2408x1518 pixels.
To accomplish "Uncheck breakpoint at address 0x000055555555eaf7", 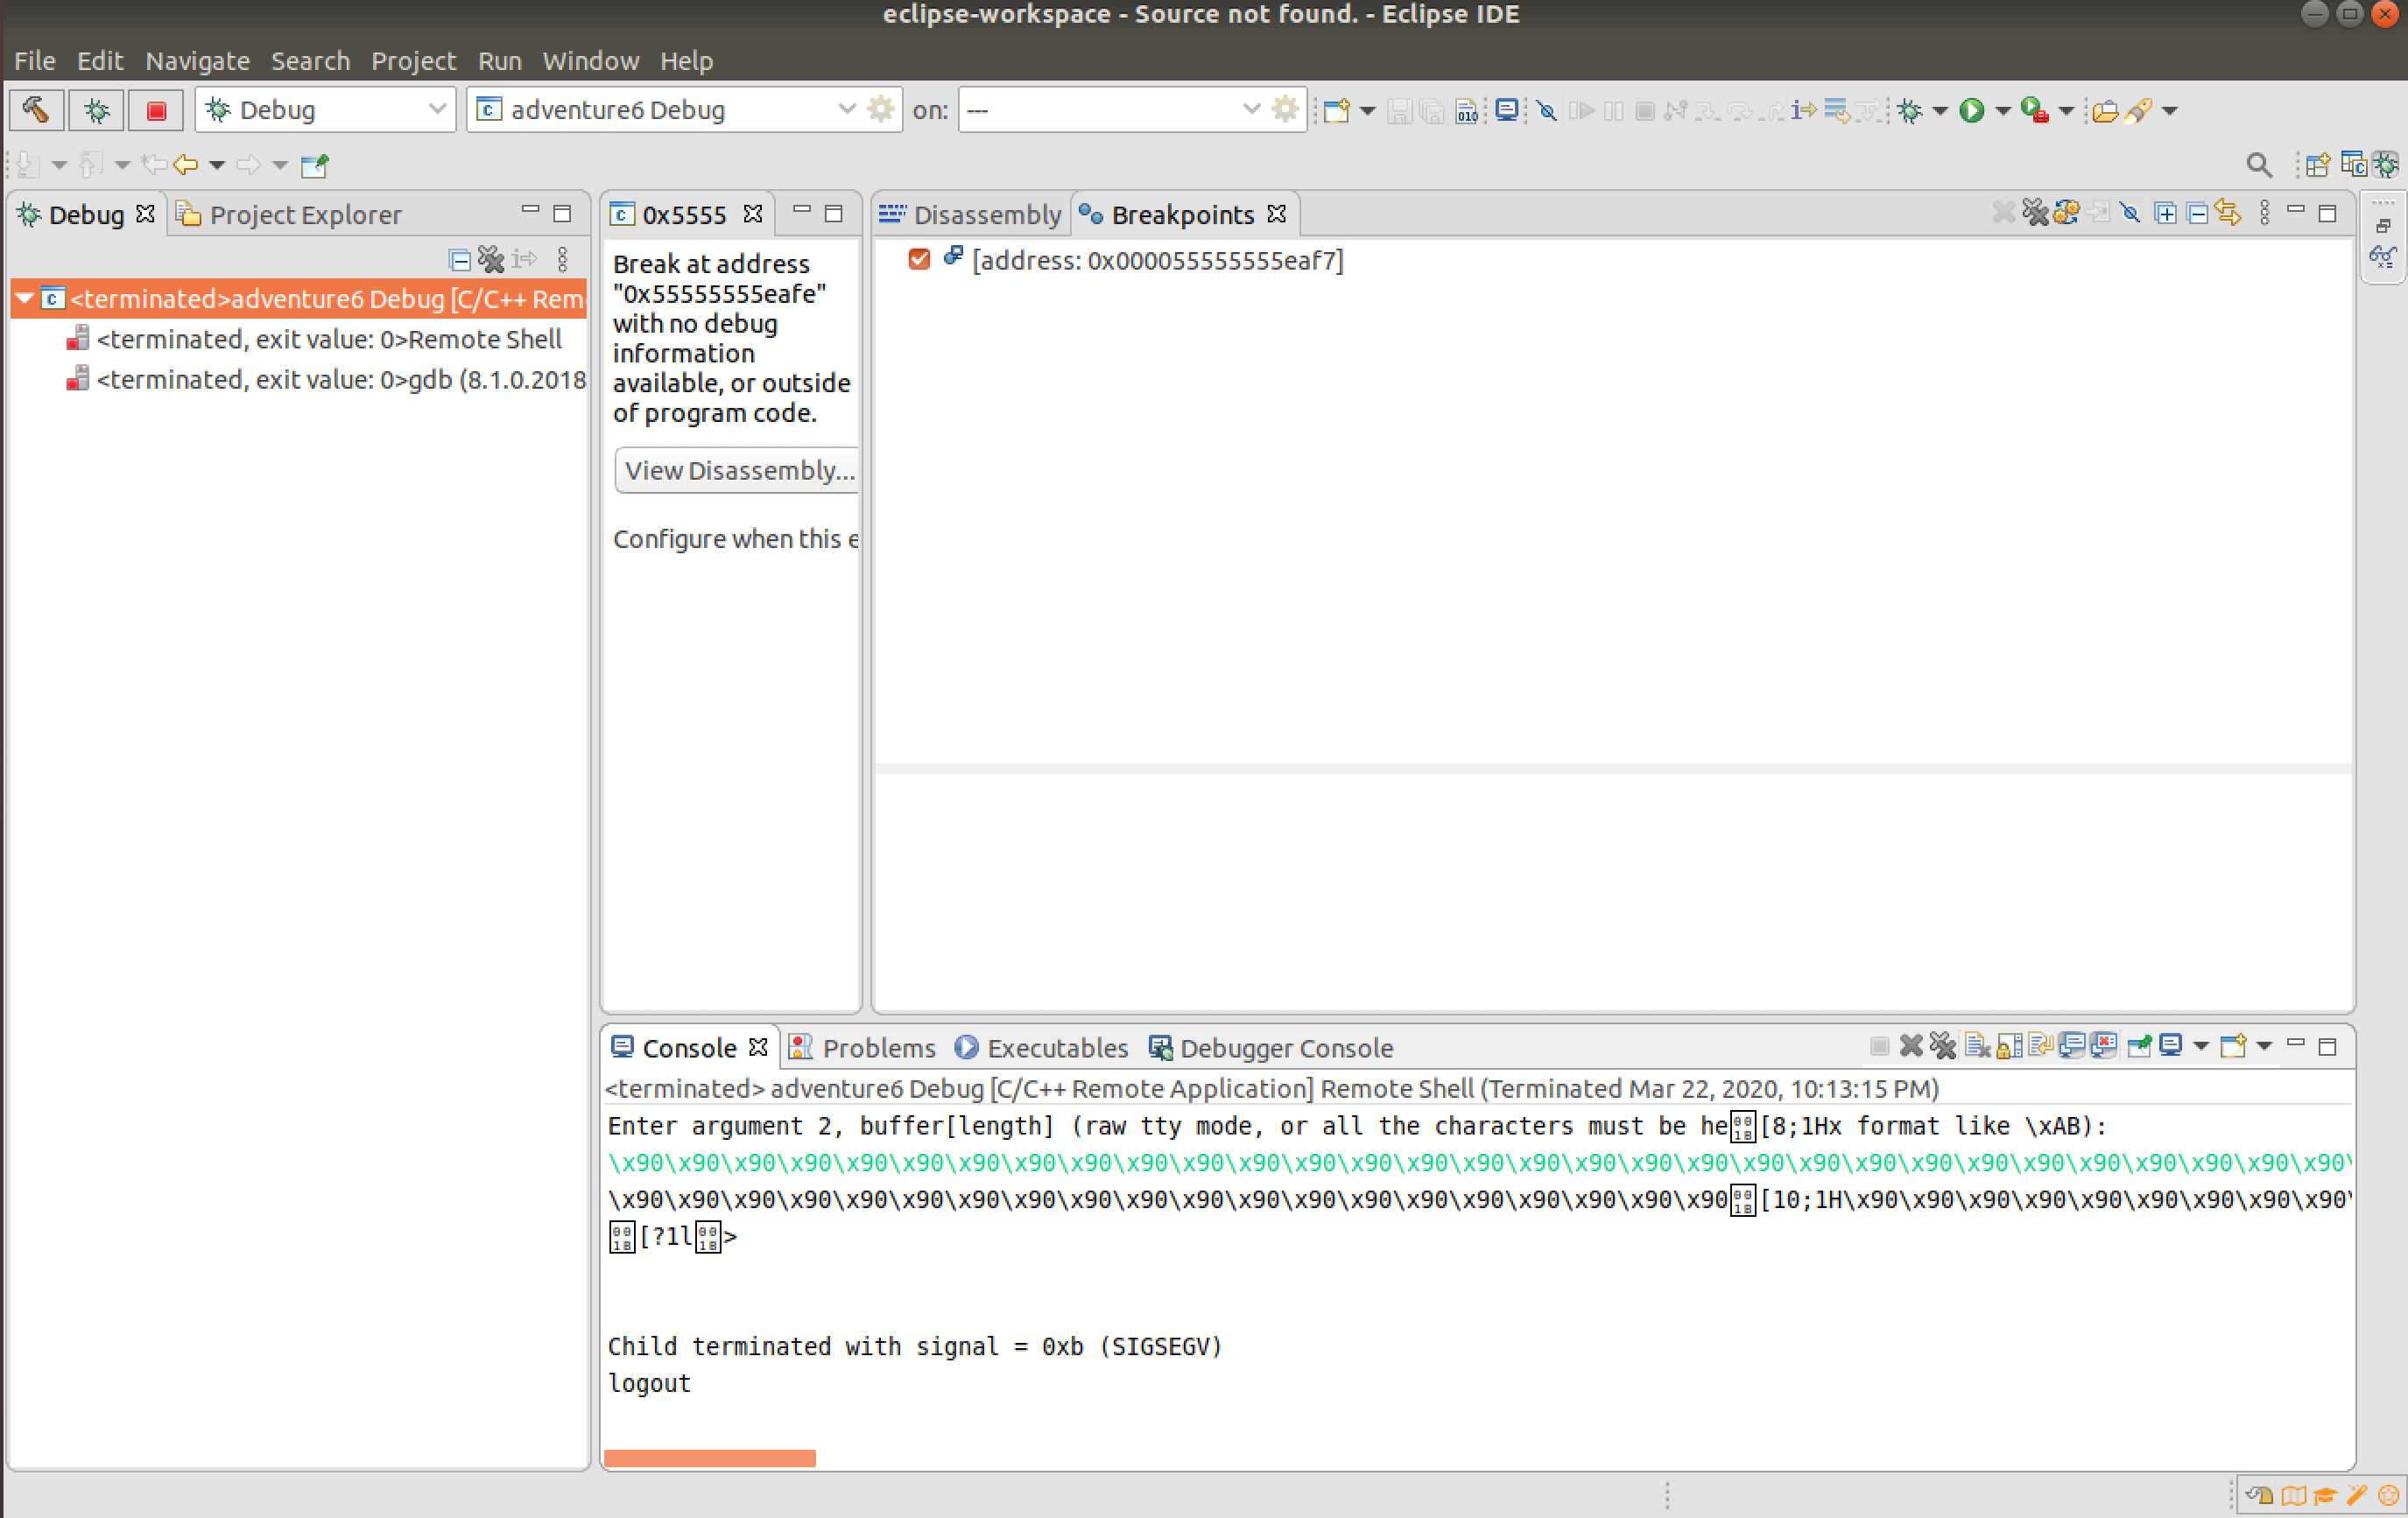I will (919, 260).
